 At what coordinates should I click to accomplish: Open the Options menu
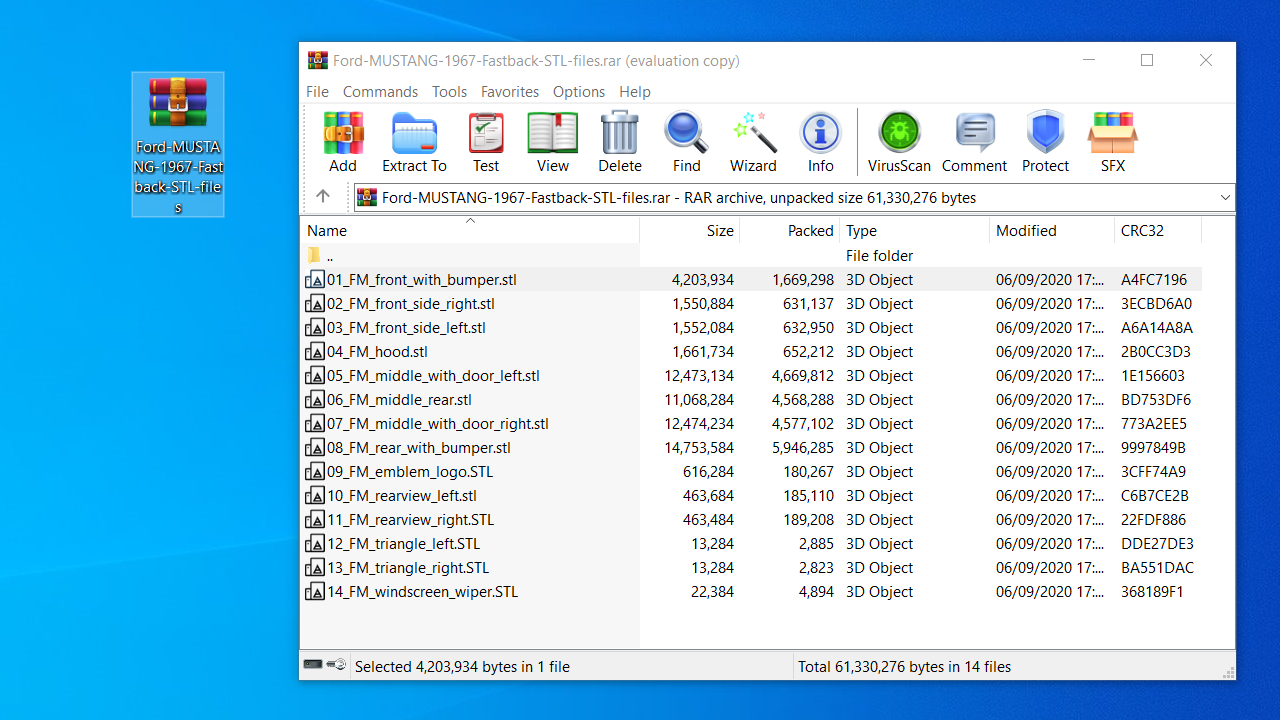click(579, 91)
